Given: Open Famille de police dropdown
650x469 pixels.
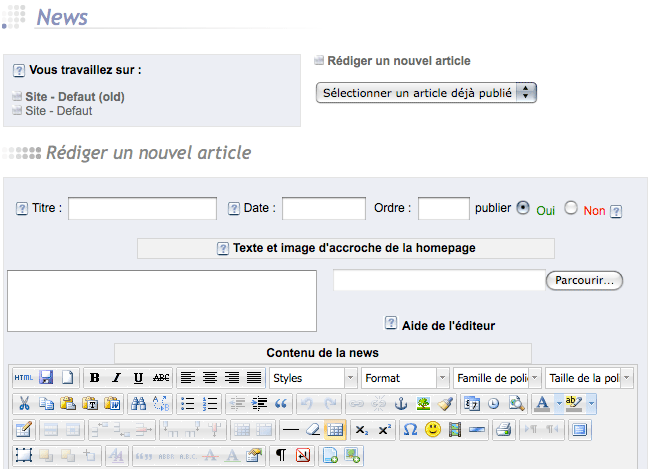Looking at the screenshot, I should 497,378.
